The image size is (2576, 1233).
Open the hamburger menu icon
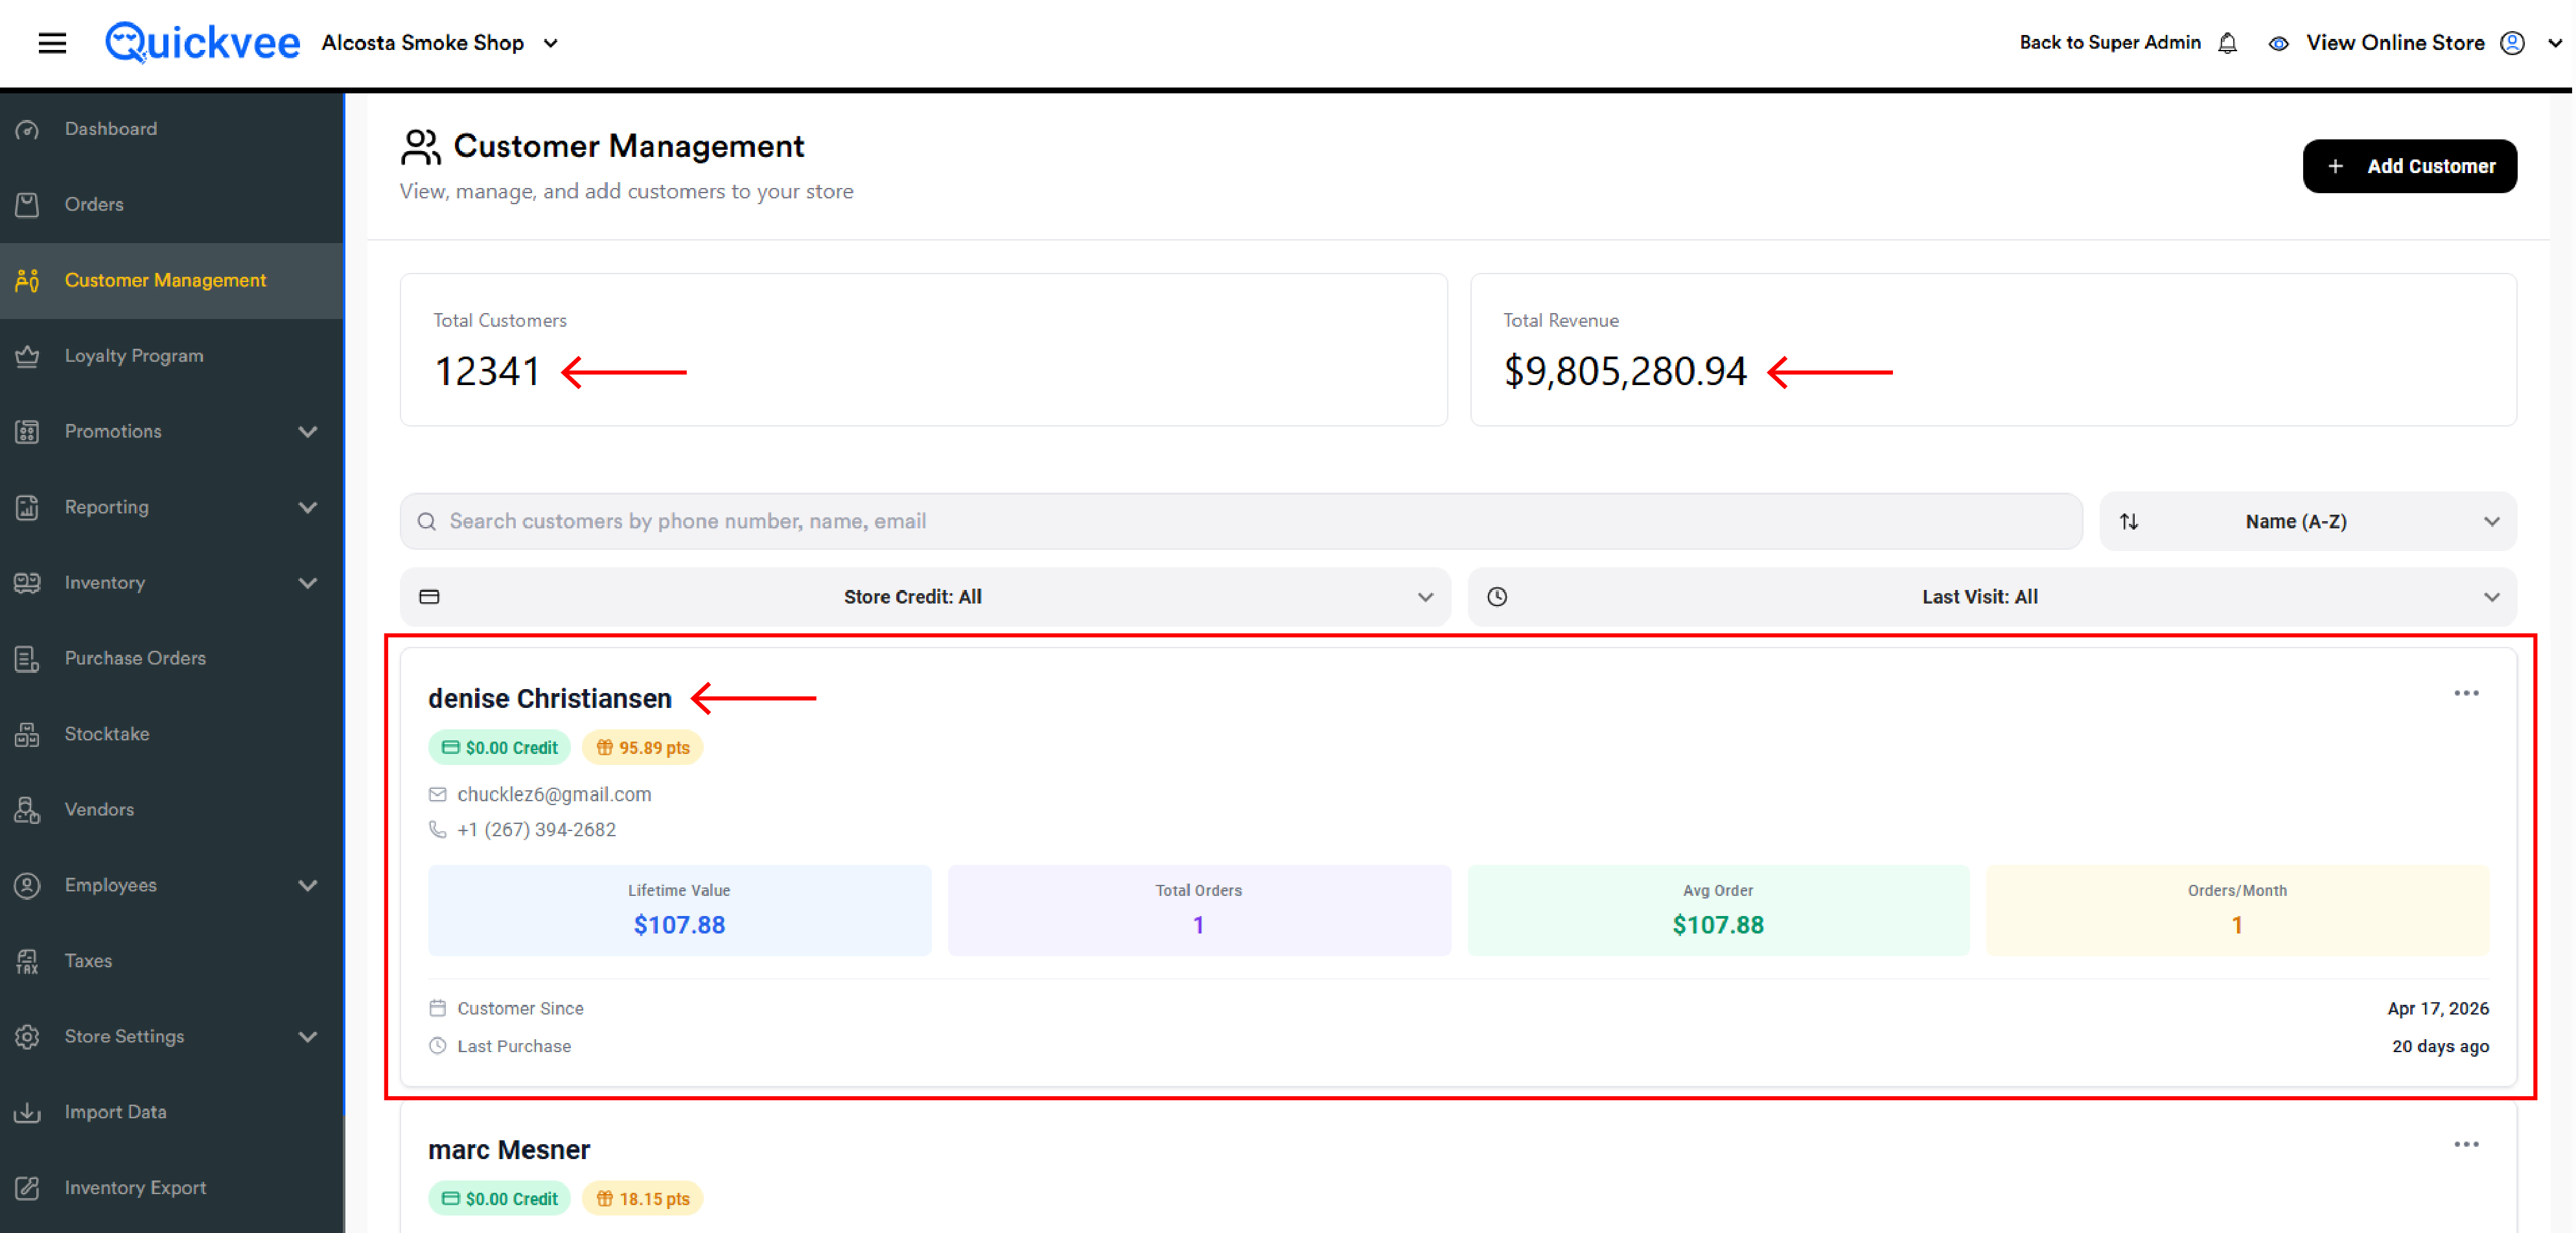(52, 43)
